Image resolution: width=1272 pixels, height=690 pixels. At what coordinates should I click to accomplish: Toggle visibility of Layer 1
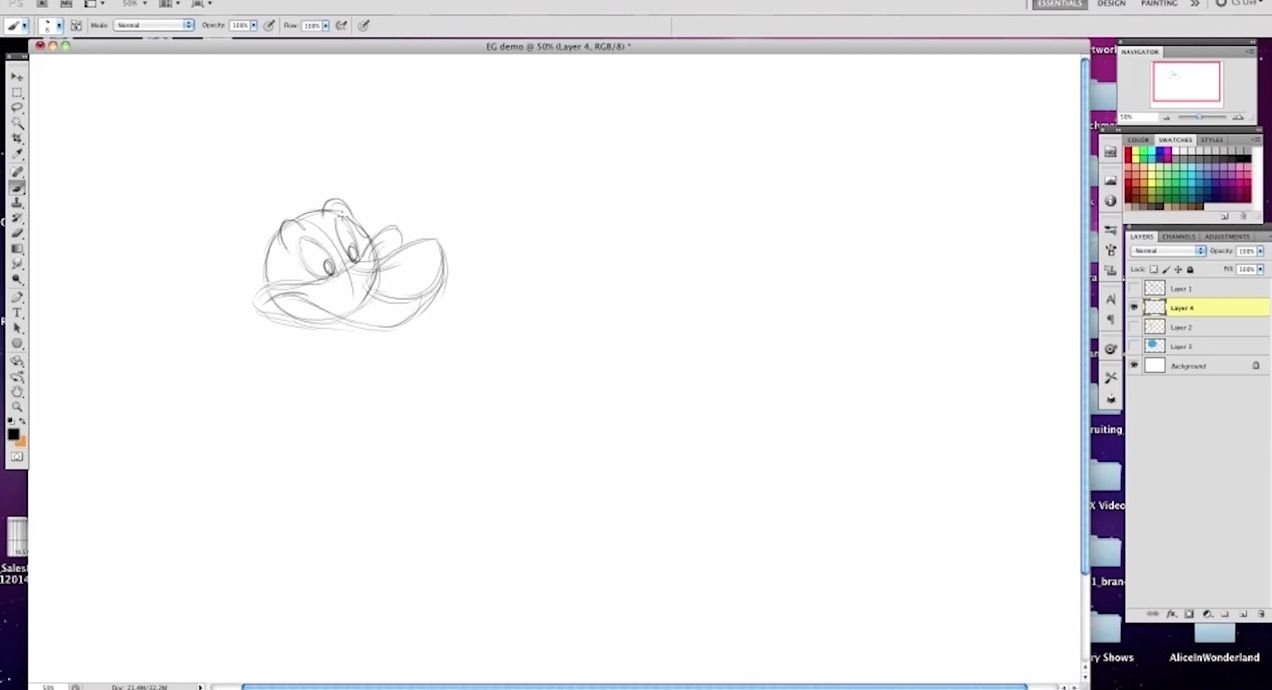pos(1134,288)
